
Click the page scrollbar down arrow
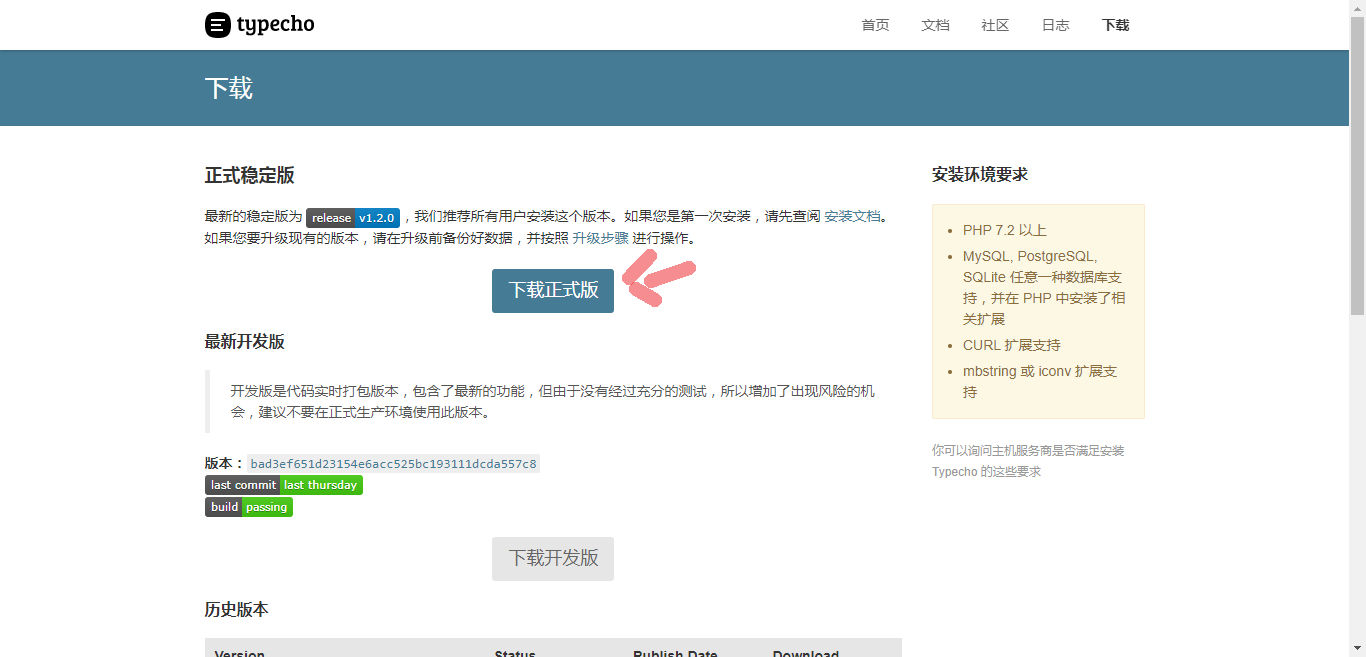[x=1357, y=649]
